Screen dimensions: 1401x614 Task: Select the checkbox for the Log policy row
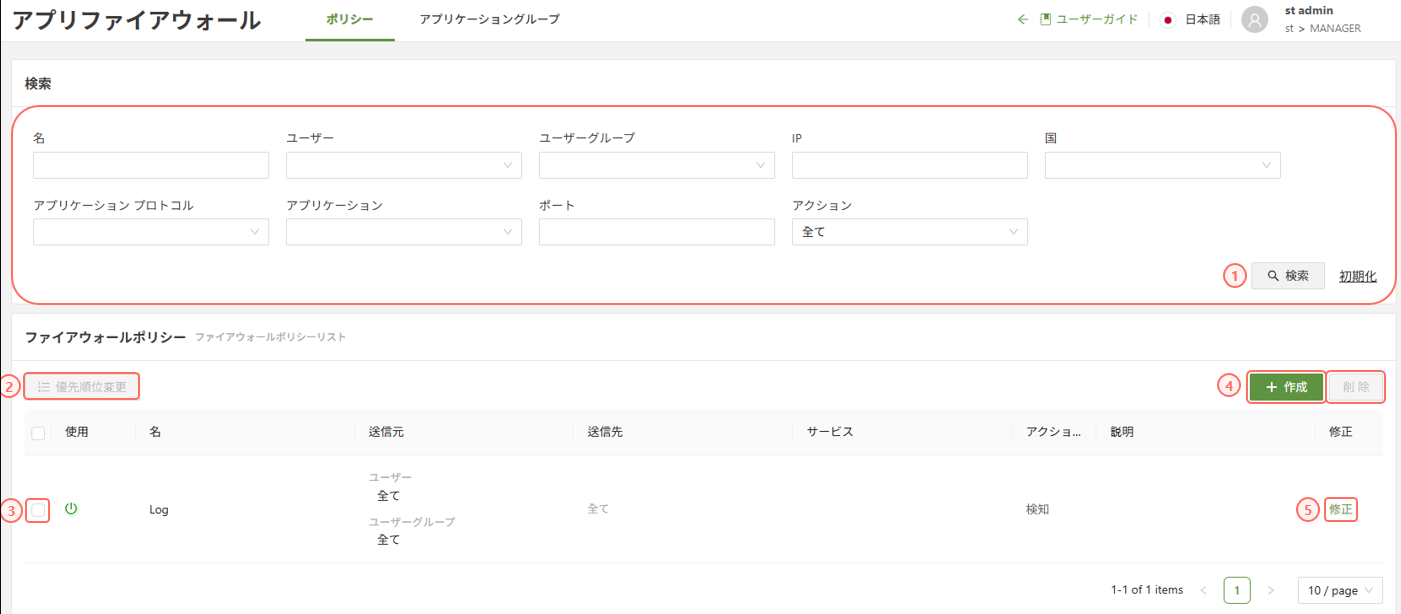click(38, 510)
